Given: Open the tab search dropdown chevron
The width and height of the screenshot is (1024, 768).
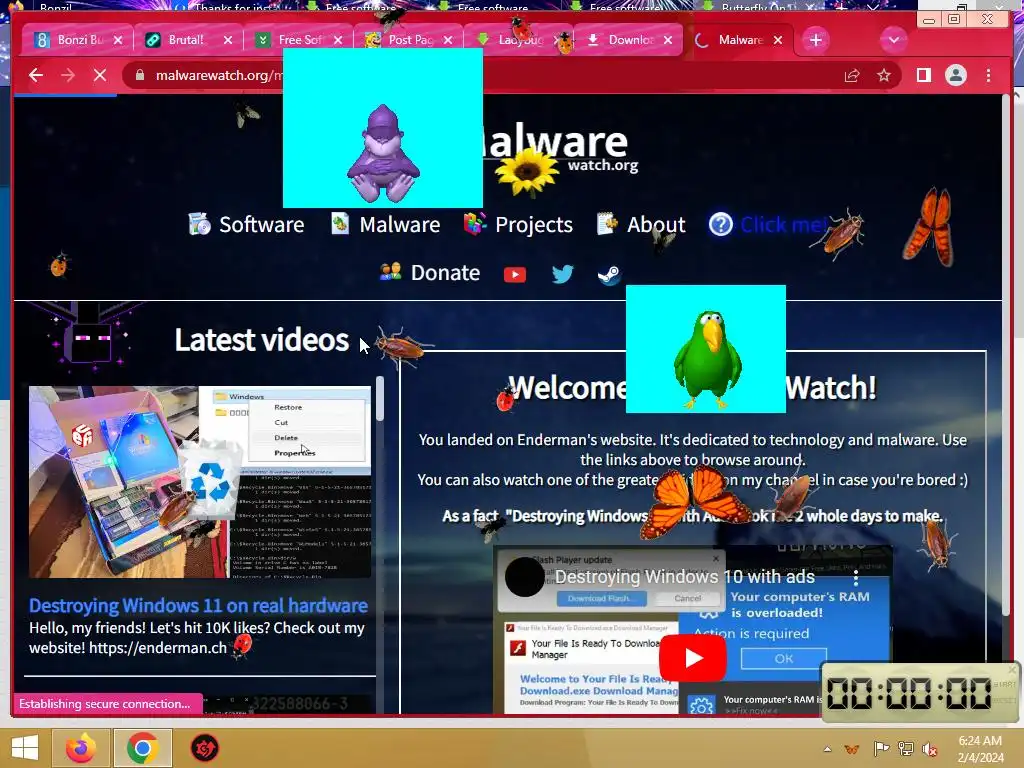Looking at the screenshot, I should (x=893, y=40).
